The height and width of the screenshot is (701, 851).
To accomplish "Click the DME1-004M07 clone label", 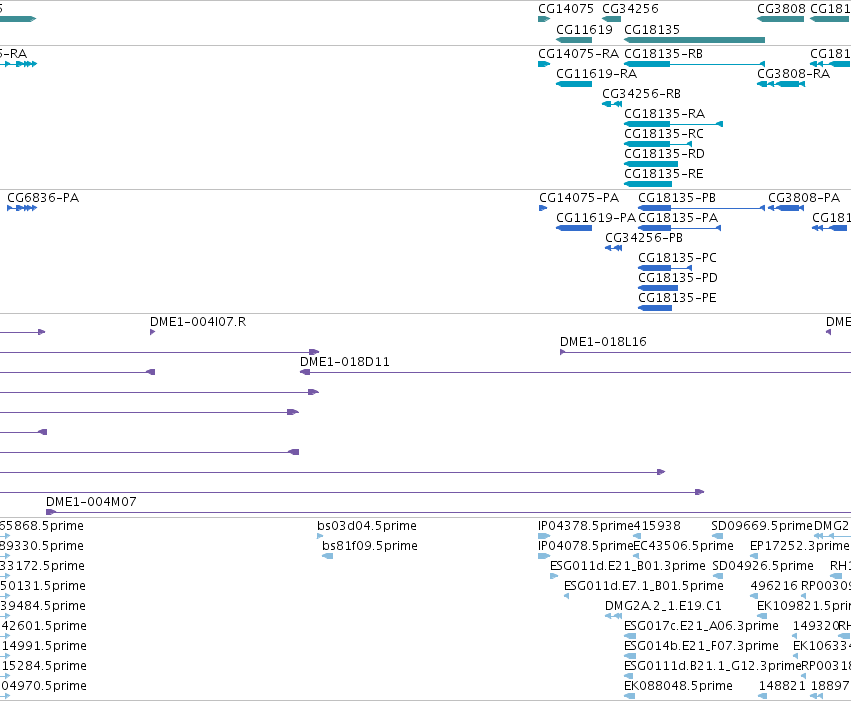I will coord(91,502).
